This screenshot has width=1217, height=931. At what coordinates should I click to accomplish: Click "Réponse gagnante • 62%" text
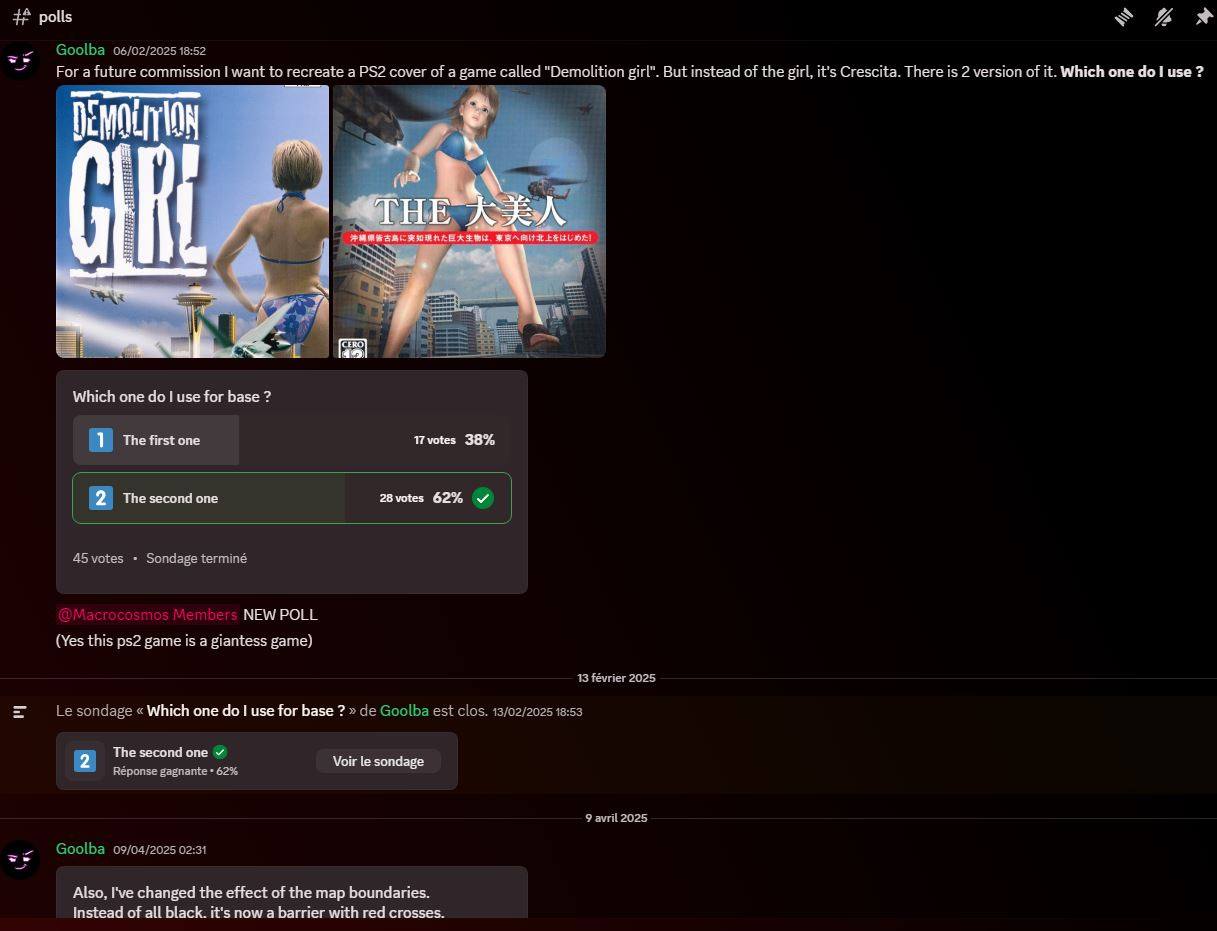click(175, 771)
